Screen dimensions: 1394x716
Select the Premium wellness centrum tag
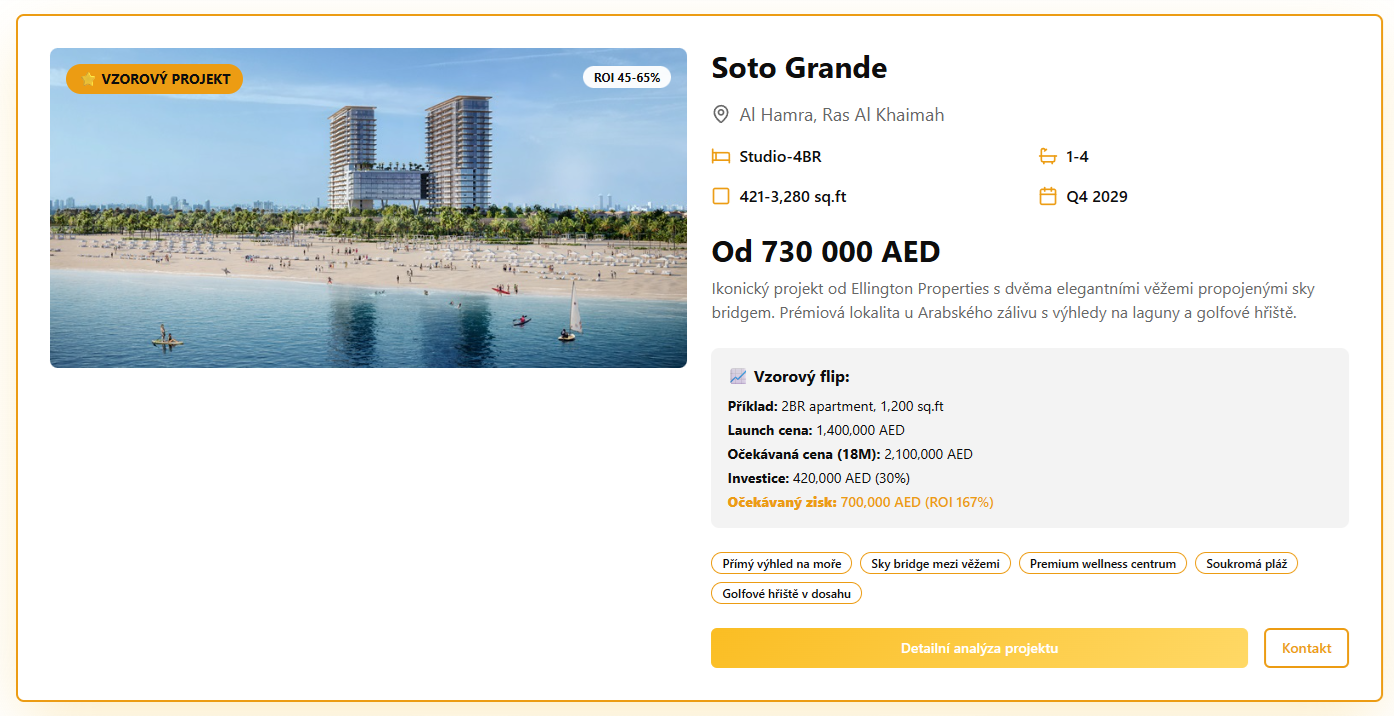(x=1103, y=564)
